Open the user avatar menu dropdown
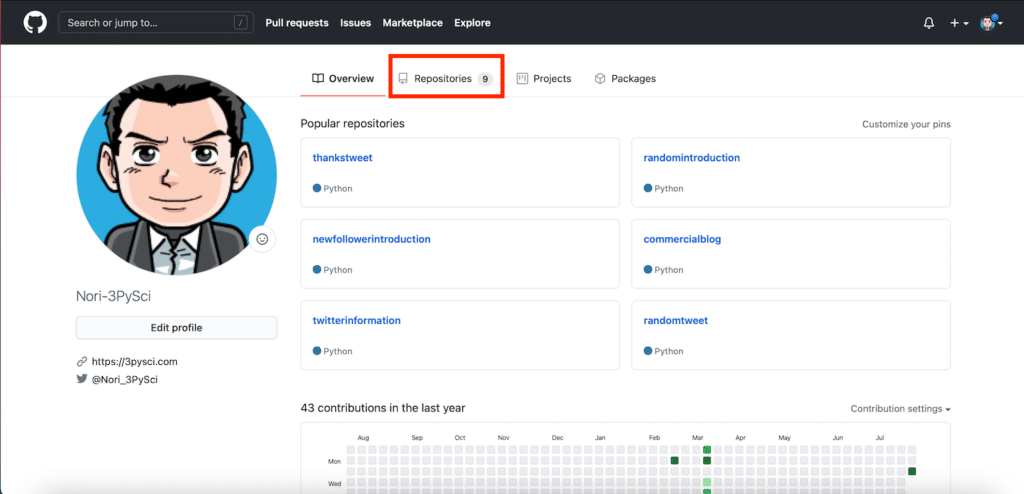Screen dimensions: 1024x494 [x=990, y=23]
